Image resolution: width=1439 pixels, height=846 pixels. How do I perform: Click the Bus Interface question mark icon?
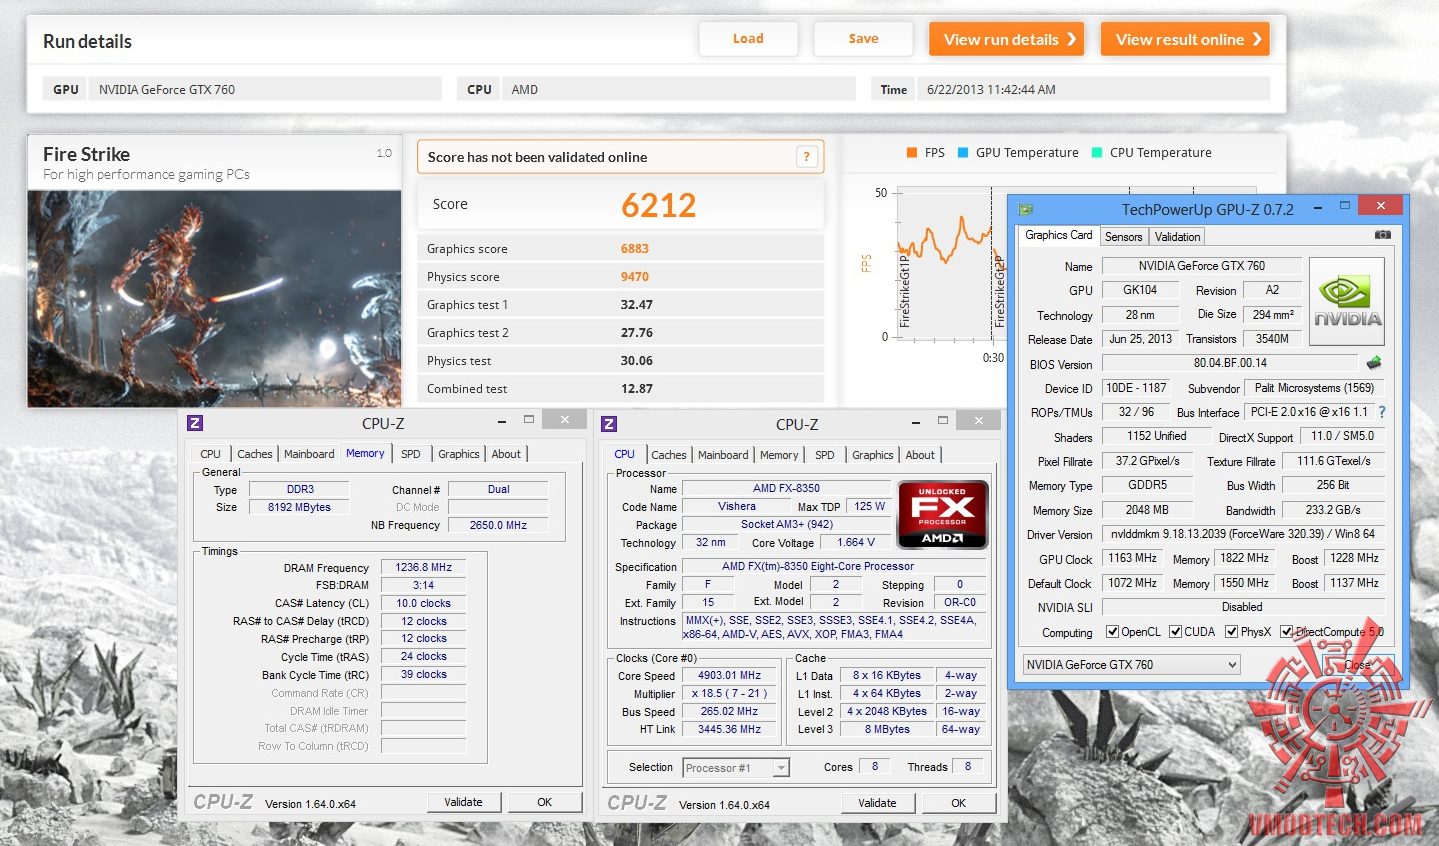[1382, 412]
